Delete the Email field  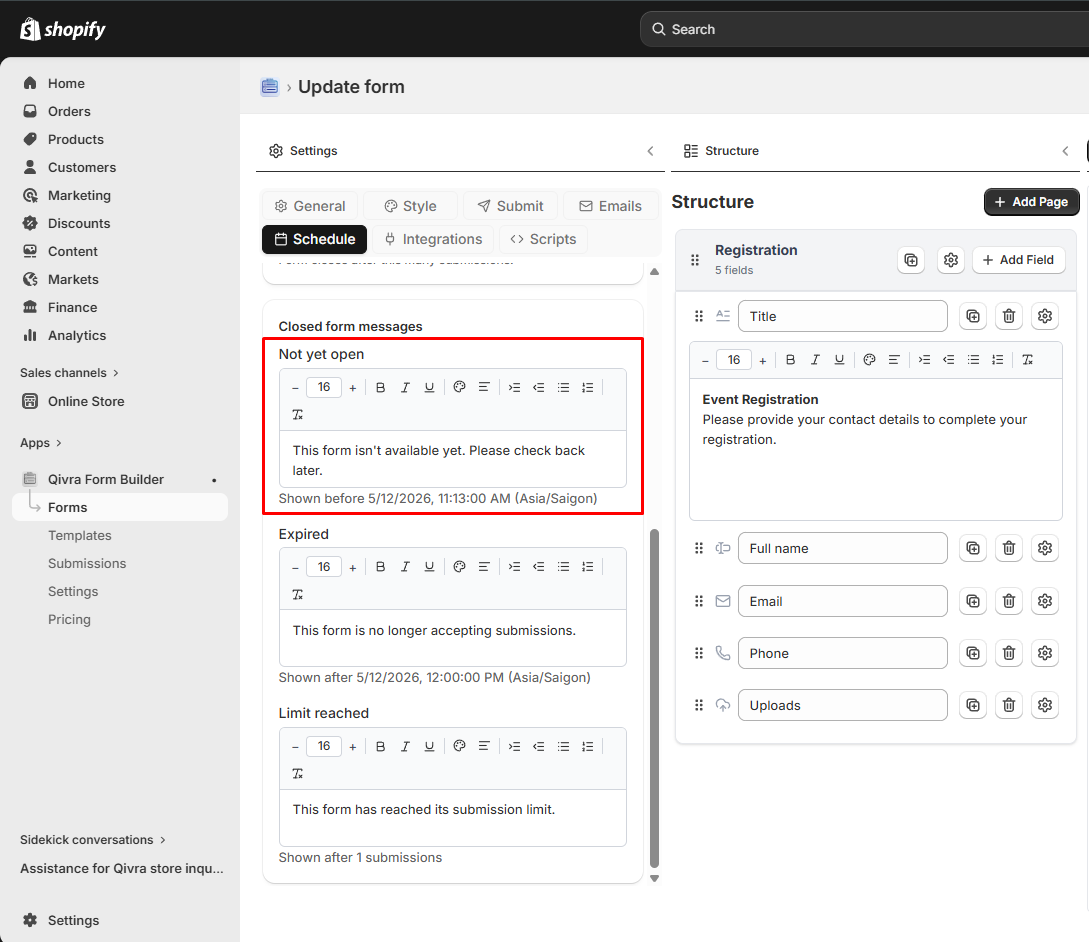(x=1009, y=601)
